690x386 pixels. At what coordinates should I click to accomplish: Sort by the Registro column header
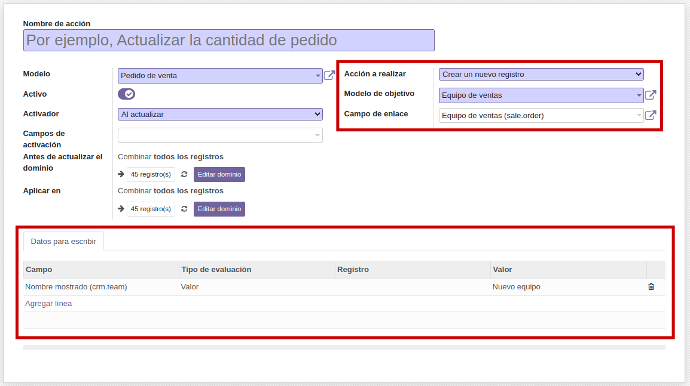click(x=413, y=269)
